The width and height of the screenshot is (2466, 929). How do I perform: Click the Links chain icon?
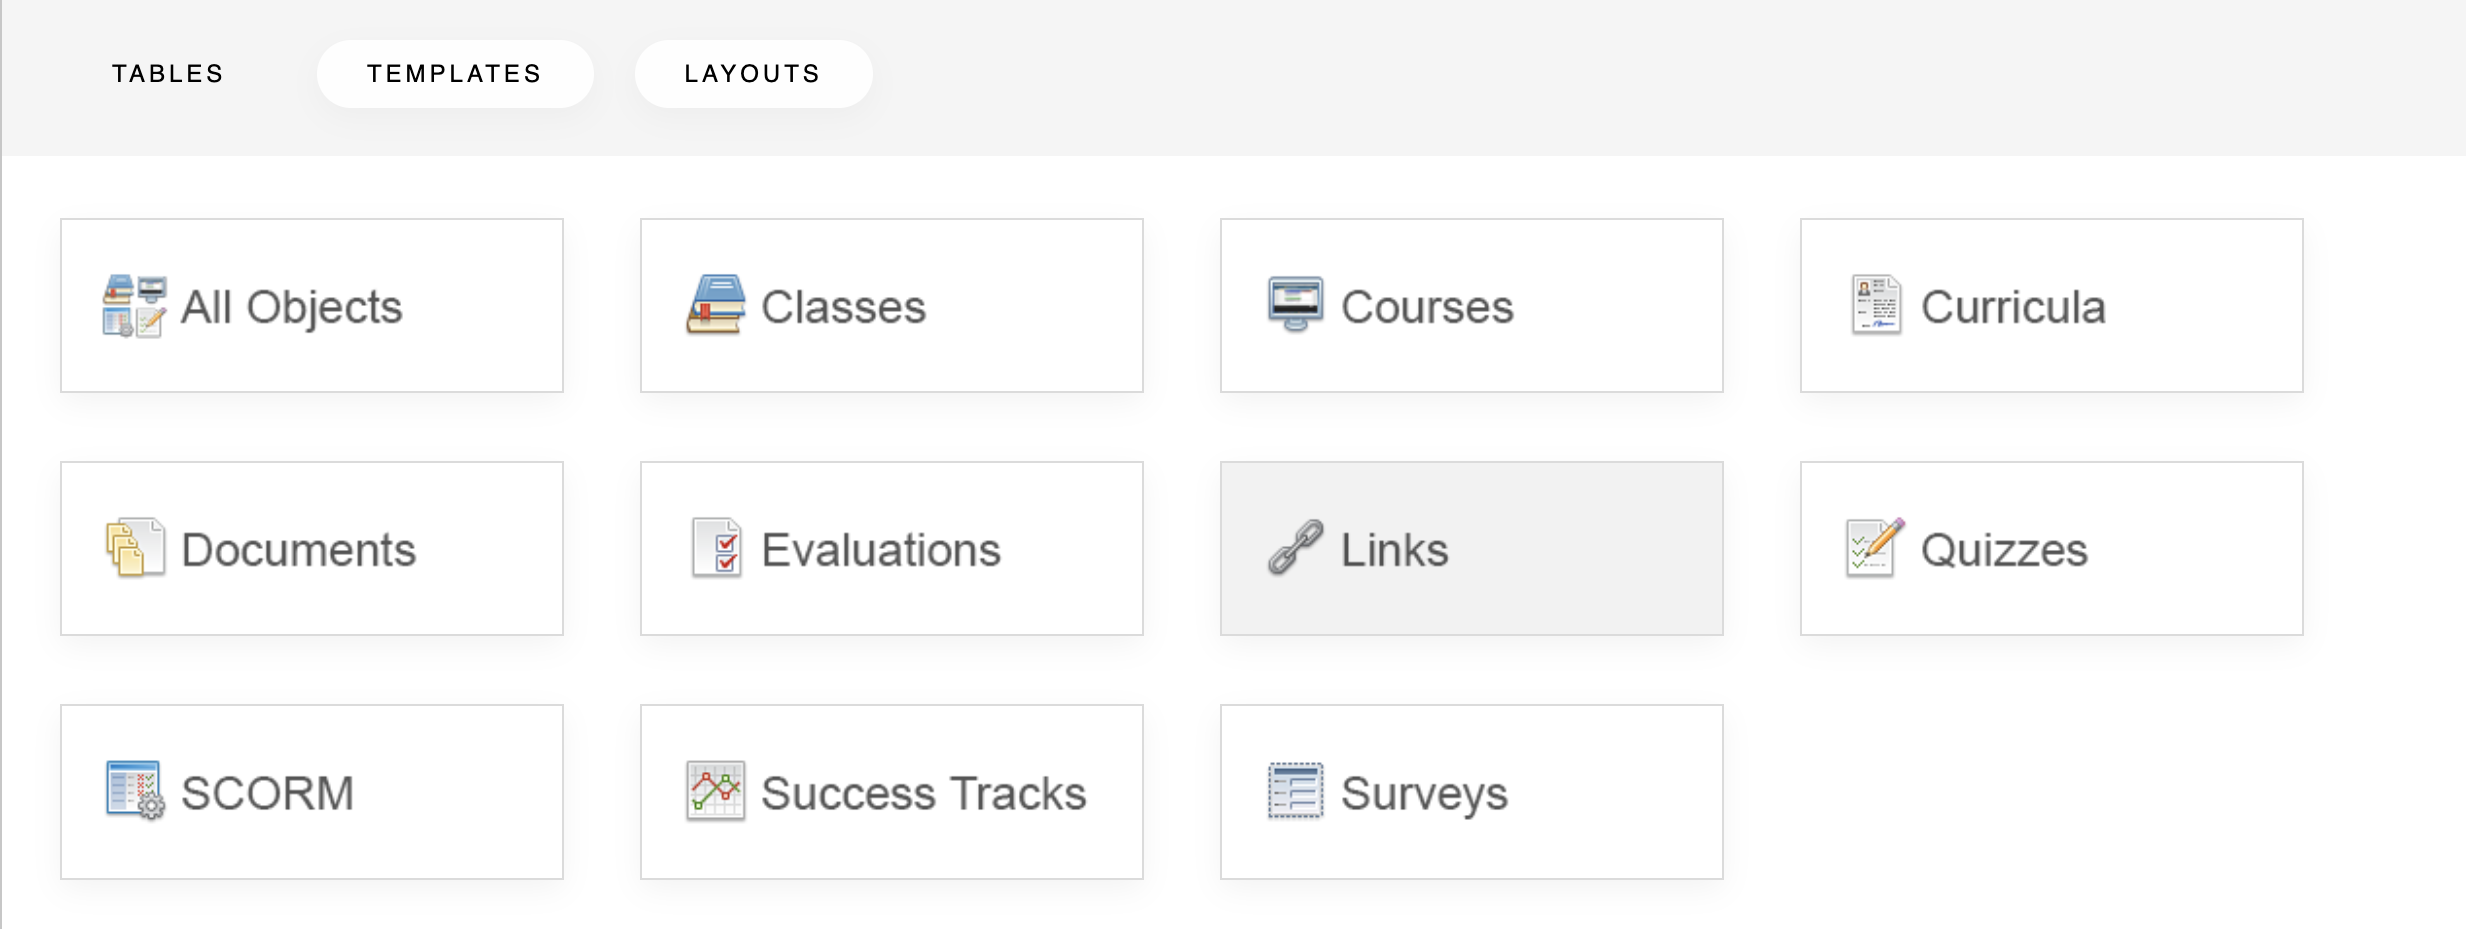click(1296, 547)
